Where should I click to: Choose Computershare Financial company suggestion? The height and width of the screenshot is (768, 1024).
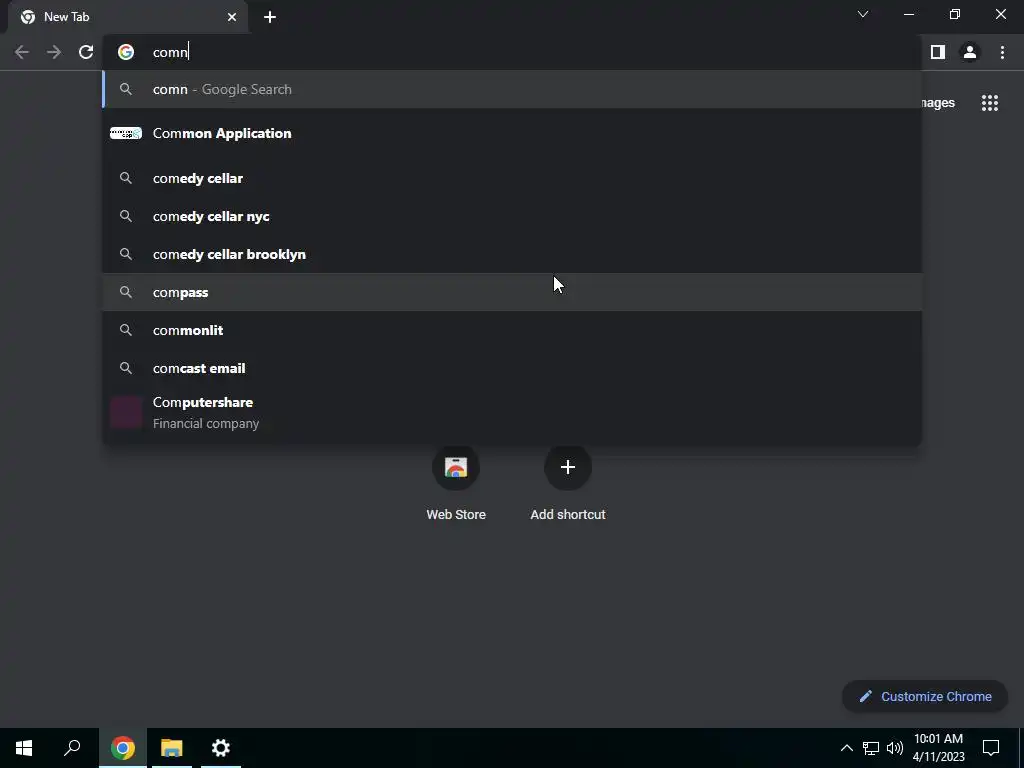point(513,413)
